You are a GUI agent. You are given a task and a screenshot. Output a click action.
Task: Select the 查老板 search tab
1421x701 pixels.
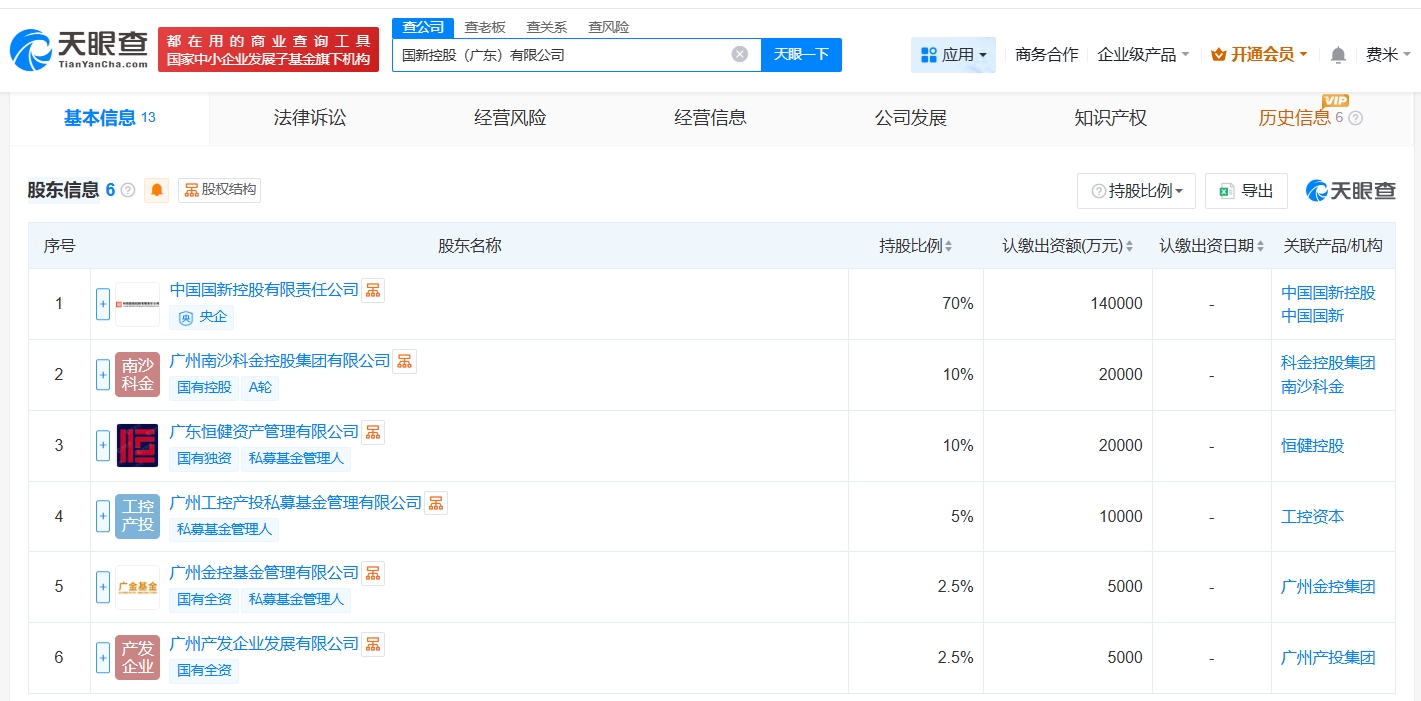[484, 27]
